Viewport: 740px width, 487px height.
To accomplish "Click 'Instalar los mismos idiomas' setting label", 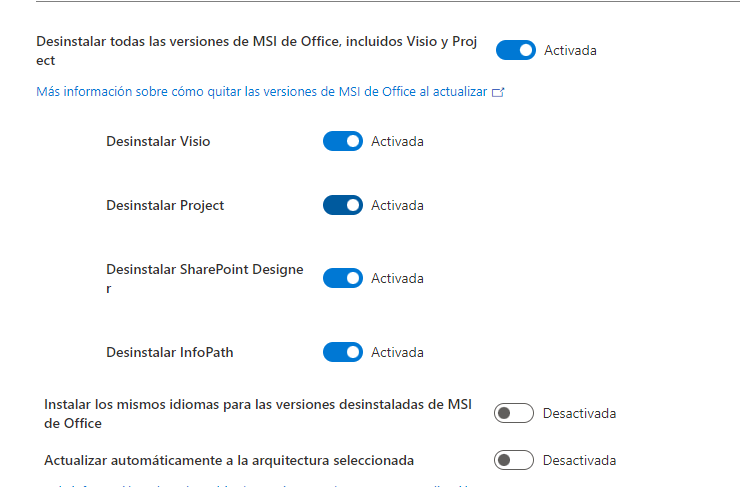I will point(258,414).
